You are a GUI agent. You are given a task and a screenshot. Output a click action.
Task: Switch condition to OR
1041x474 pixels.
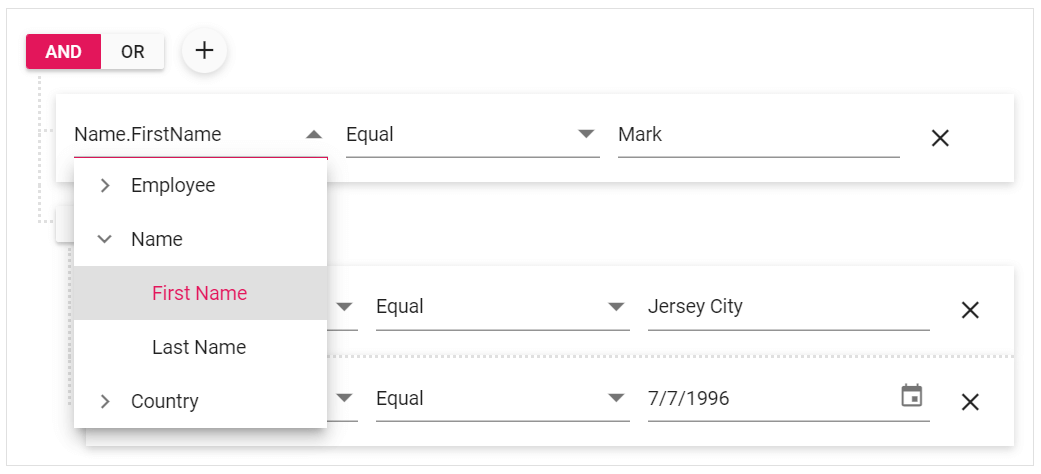(133, 52)
